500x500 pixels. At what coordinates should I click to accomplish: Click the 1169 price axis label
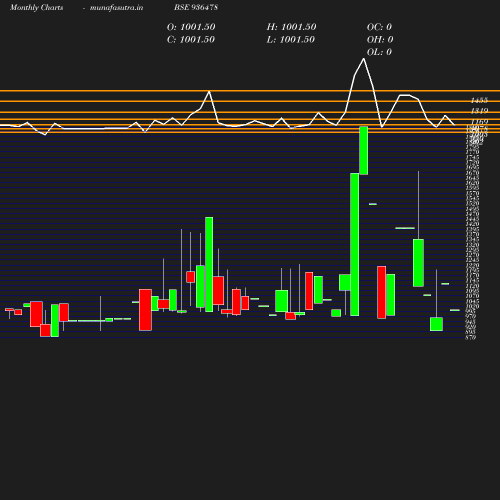(479, 121)
